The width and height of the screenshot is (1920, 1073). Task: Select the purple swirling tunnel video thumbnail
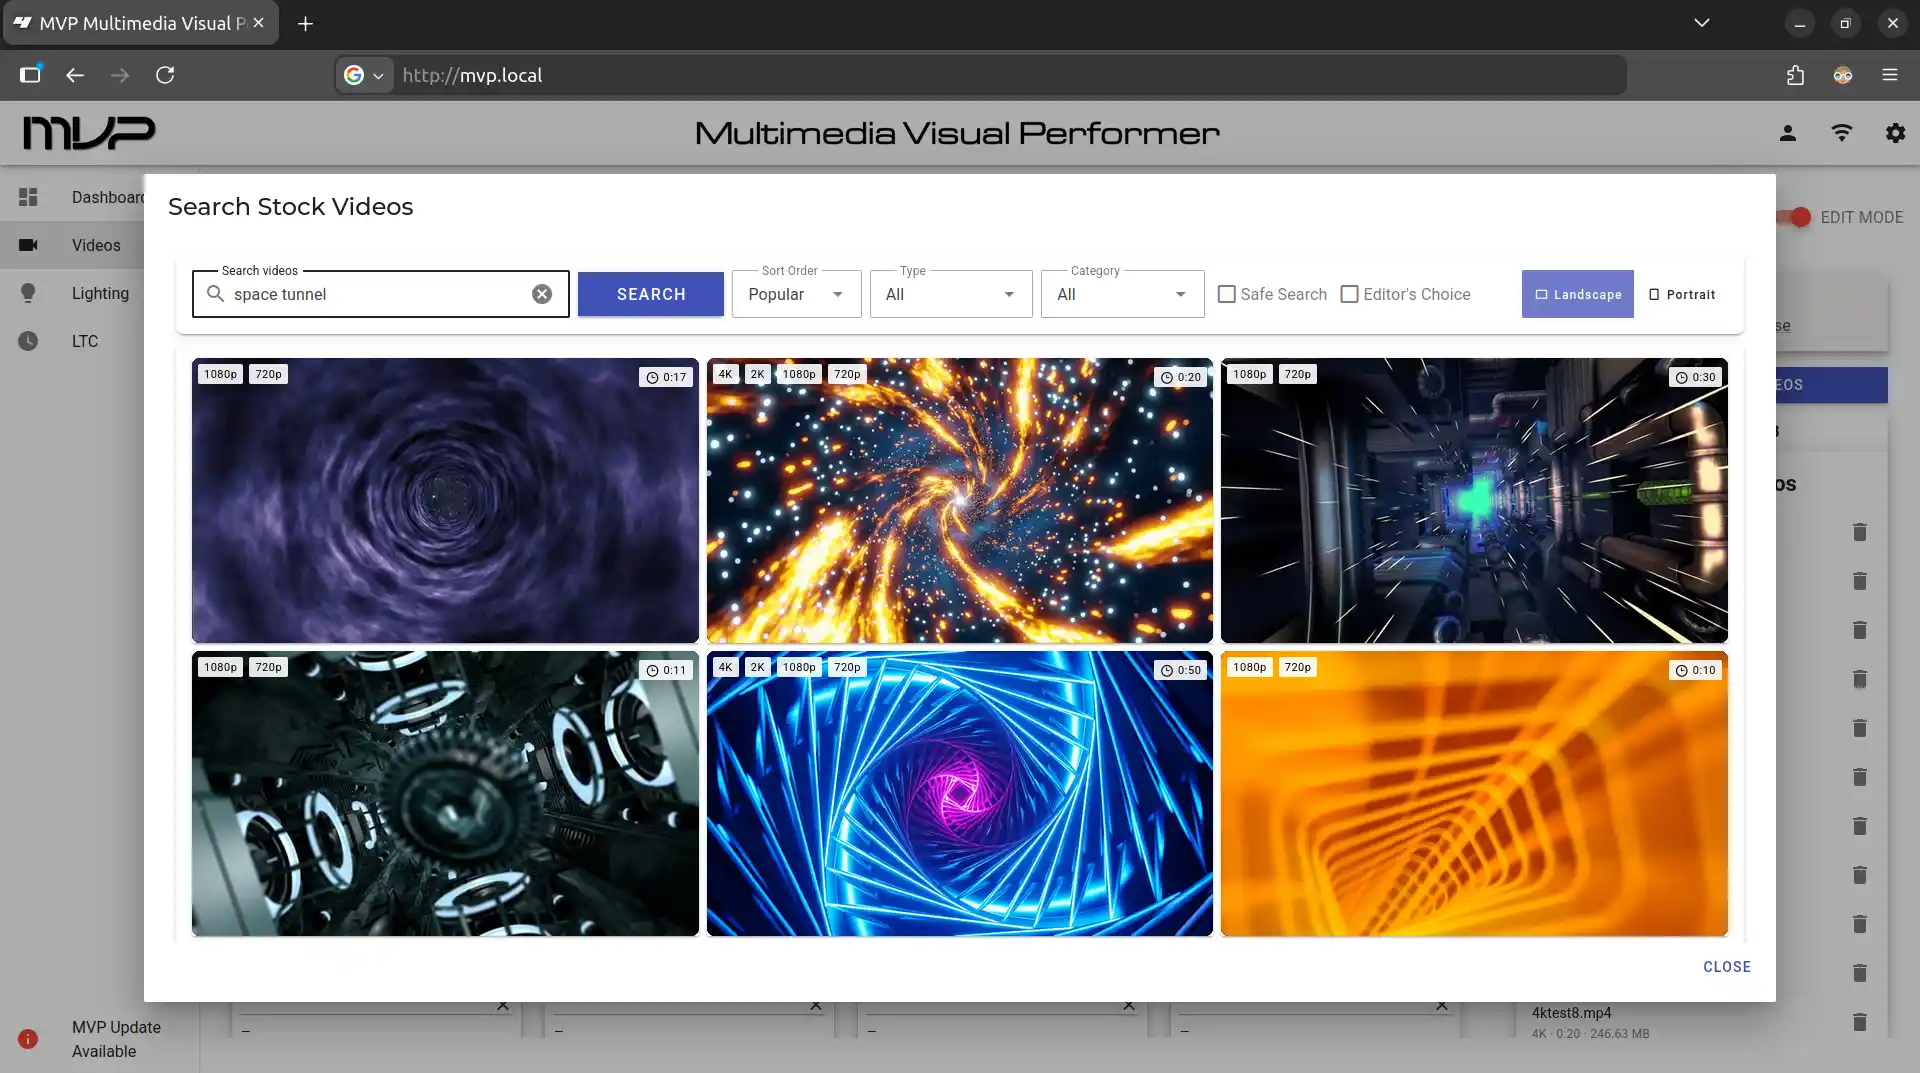pos(445,500)
